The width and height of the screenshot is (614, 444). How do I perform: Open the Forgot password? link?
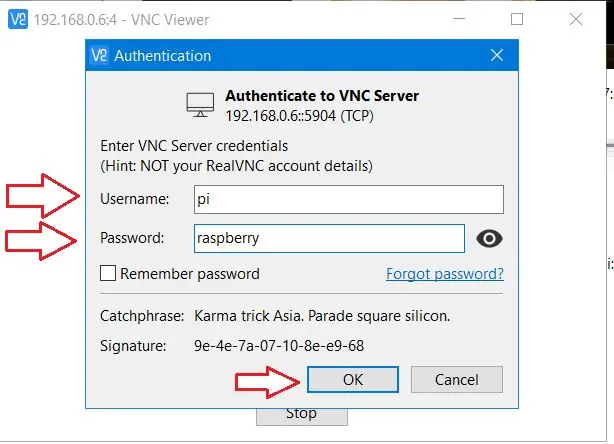(x=445, y=274)
